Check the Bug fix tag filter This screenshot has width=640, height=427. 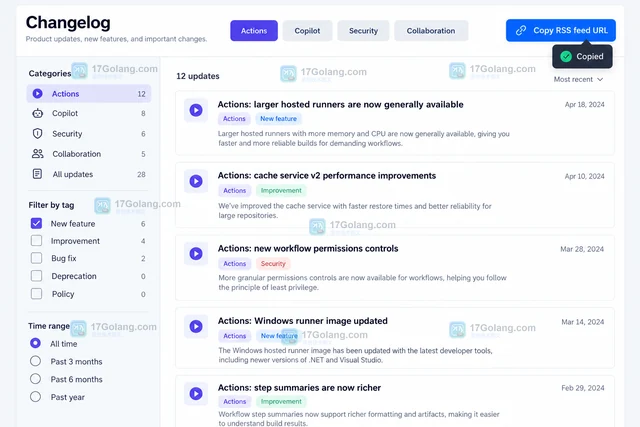tap(36, 258)
